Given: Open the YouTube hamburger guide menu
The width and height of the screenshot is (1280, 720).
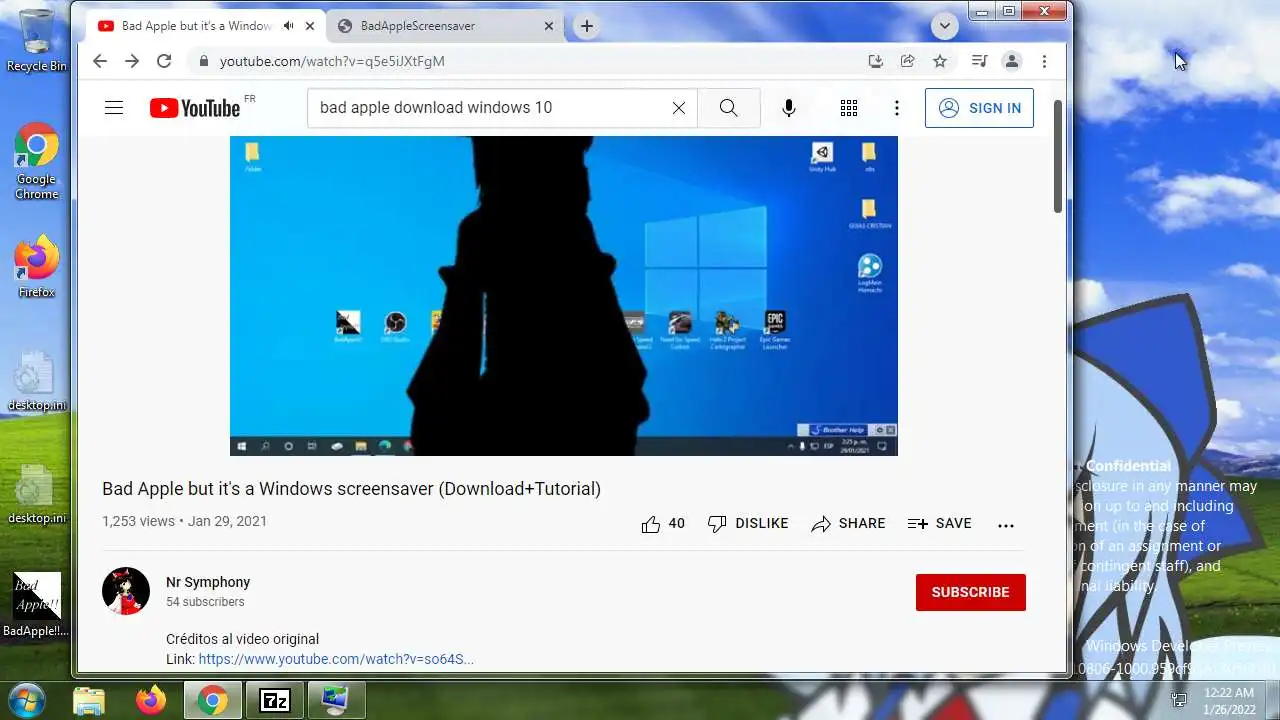Looking at the screenshot, I should (x=114, y=108).
